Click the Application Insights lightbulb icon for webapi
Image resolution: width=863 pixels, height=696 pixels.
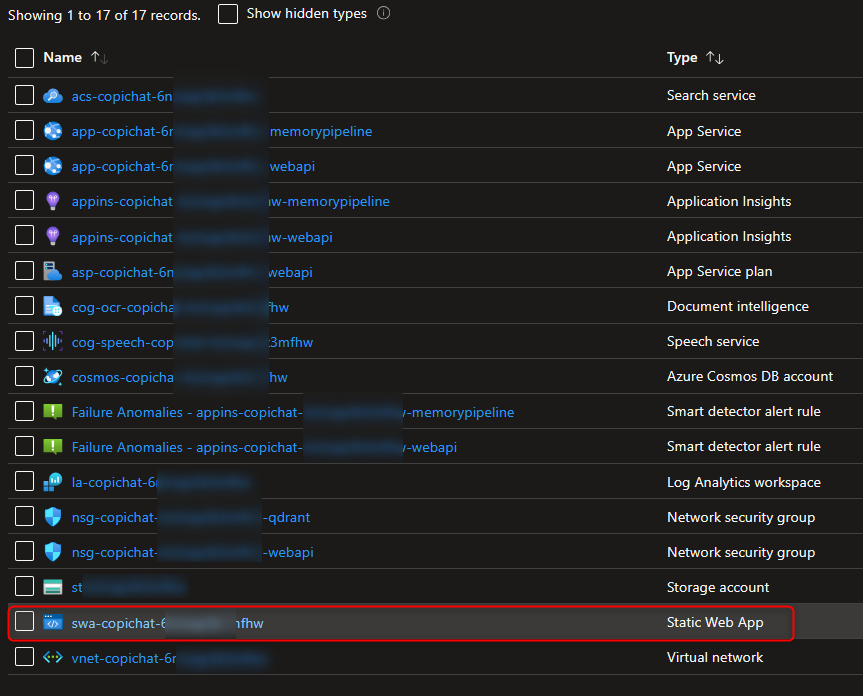53,236
